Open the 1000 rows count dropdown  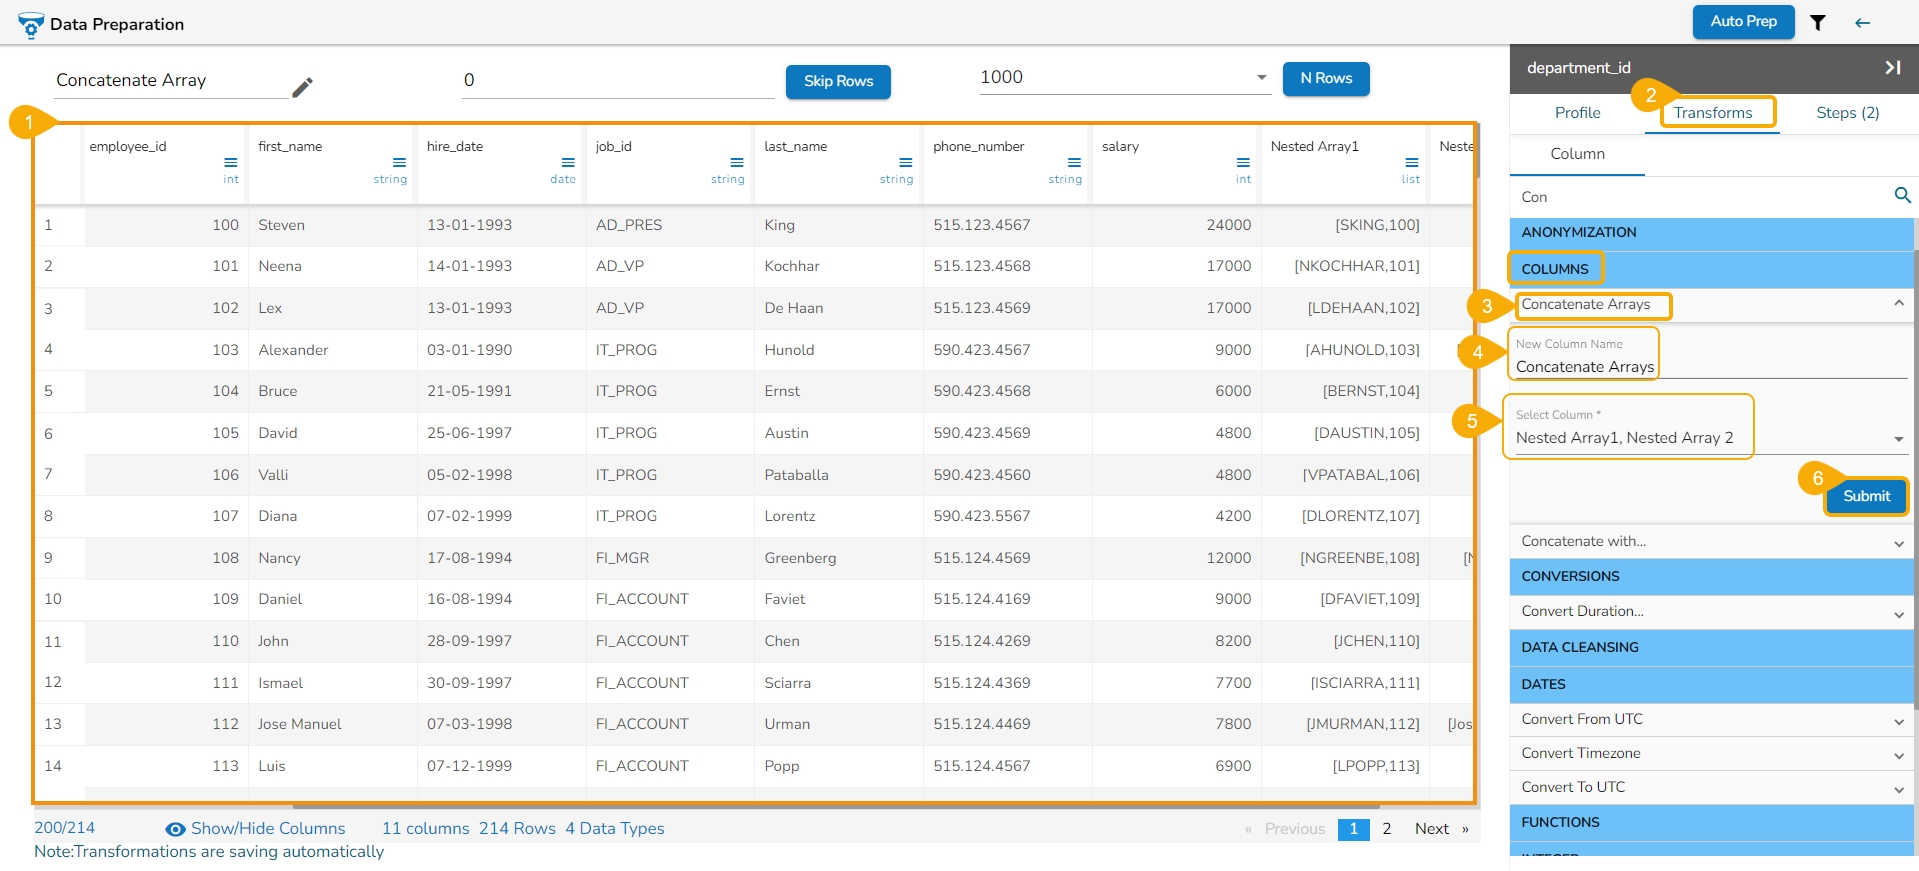coord(1261,77)
